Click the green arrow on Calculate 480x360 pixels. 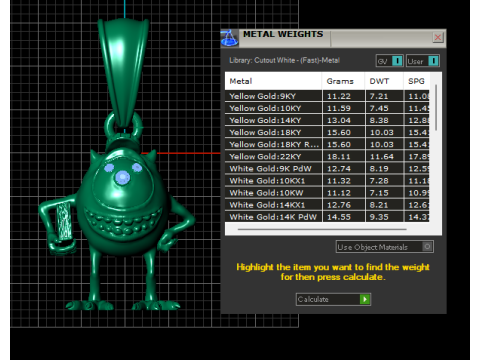(x=365, y=299)
